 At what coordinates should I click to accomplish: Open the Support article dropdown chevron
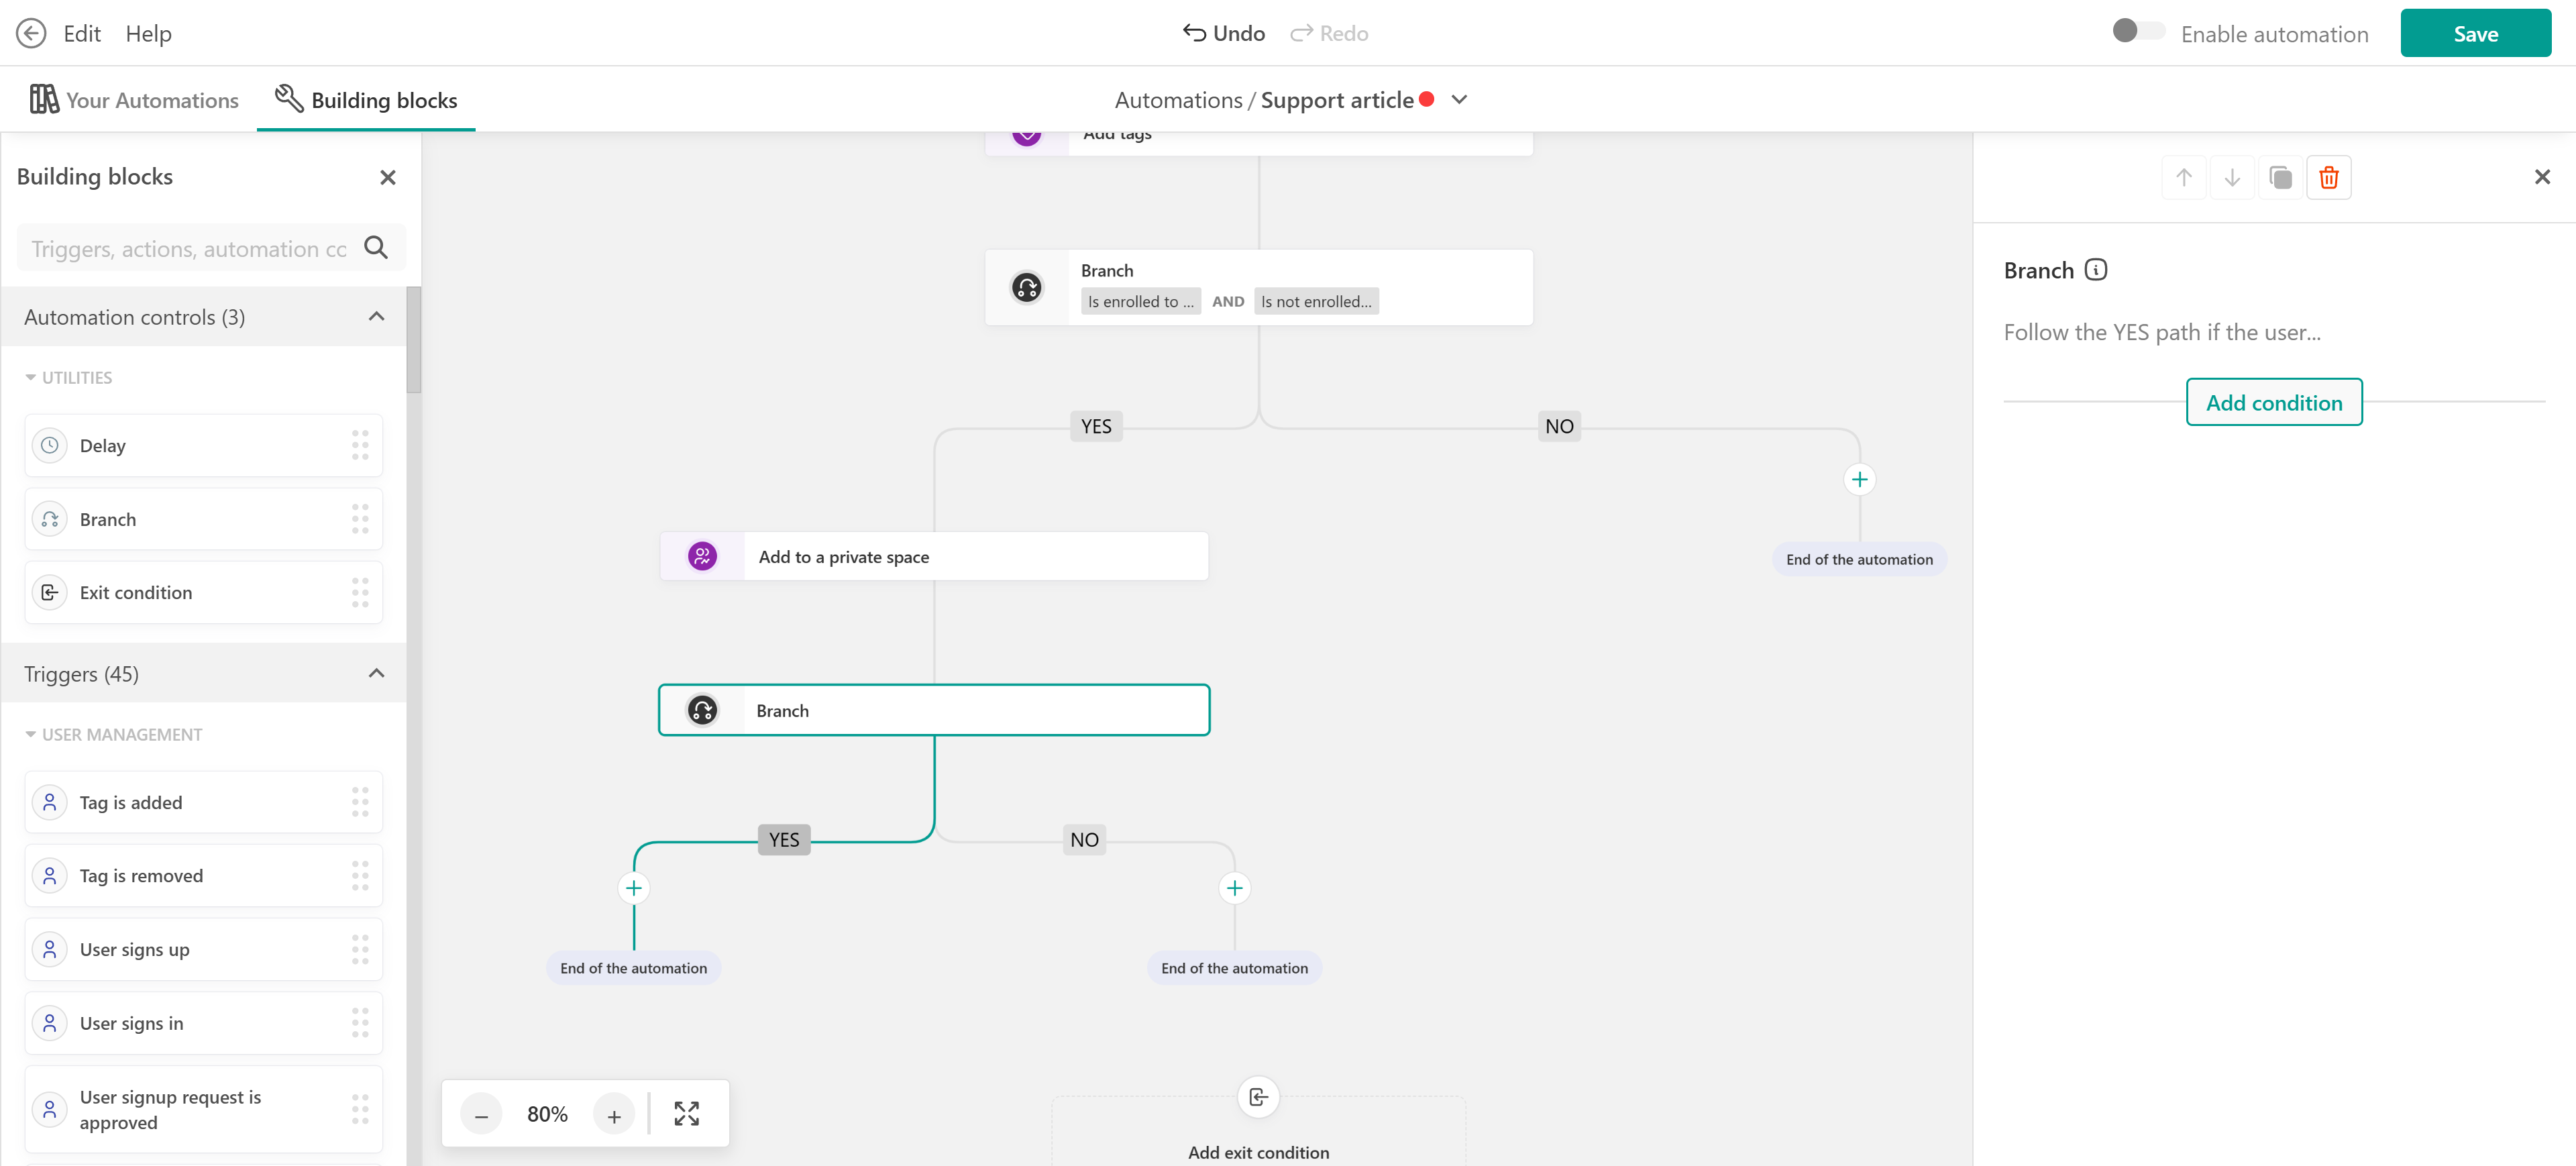[x=1459, y=100]
